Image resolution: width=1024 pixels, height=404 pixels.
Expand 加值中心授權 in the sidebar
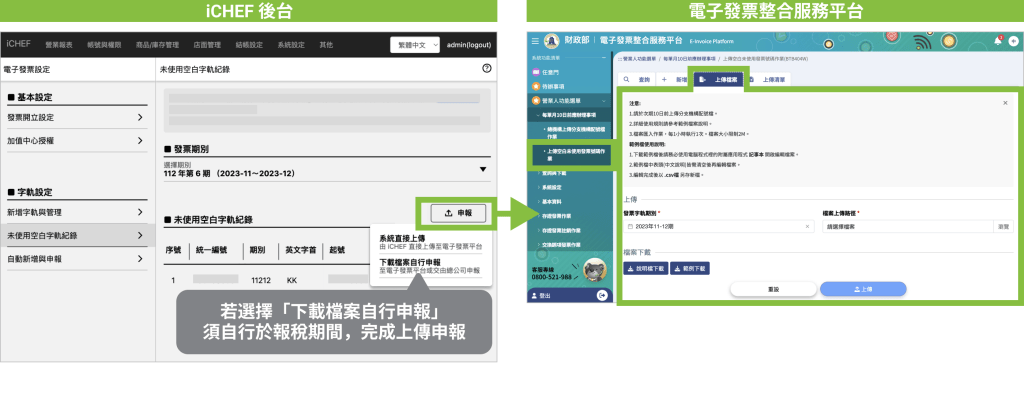(75, 143)
